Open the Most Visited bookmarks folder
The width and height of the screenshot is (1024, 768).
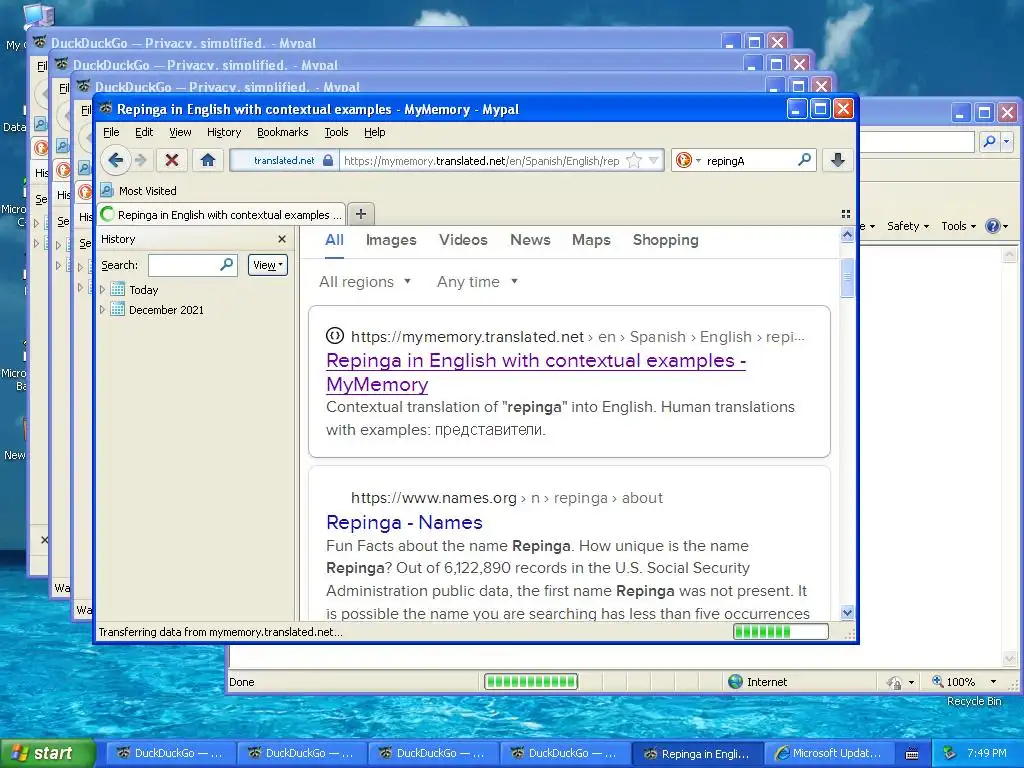[x=138, y=191]
